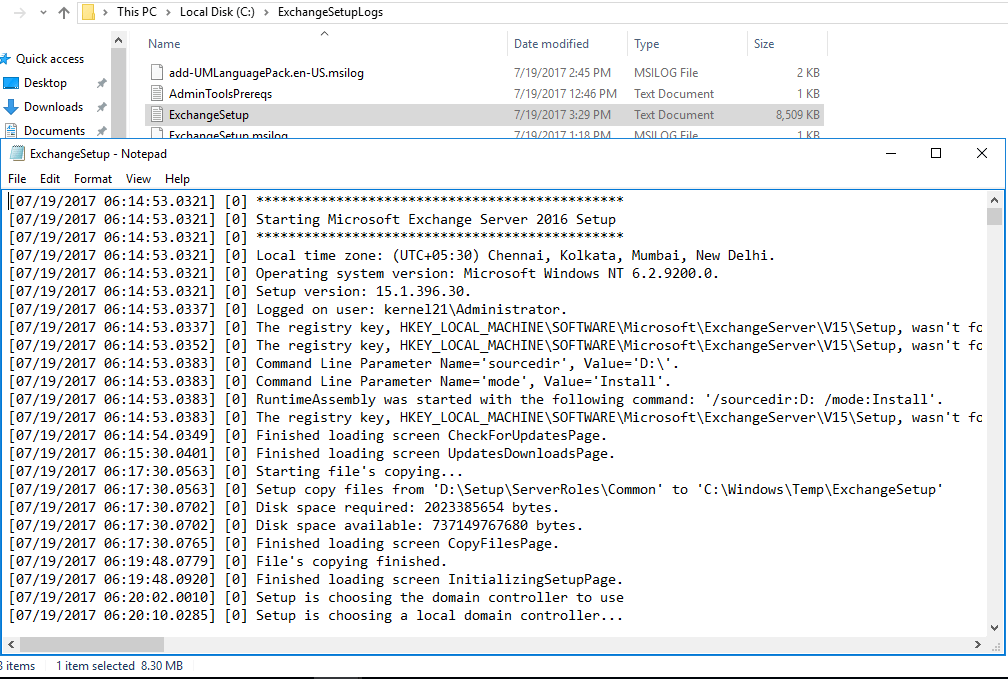
Task: Click the Desktop icon in the sidebar
Action: click(x=11, y=83)
